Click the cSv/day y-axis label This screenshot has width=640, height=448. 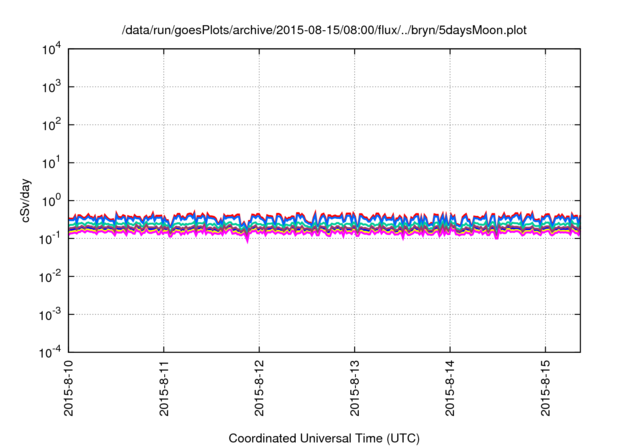25,200
